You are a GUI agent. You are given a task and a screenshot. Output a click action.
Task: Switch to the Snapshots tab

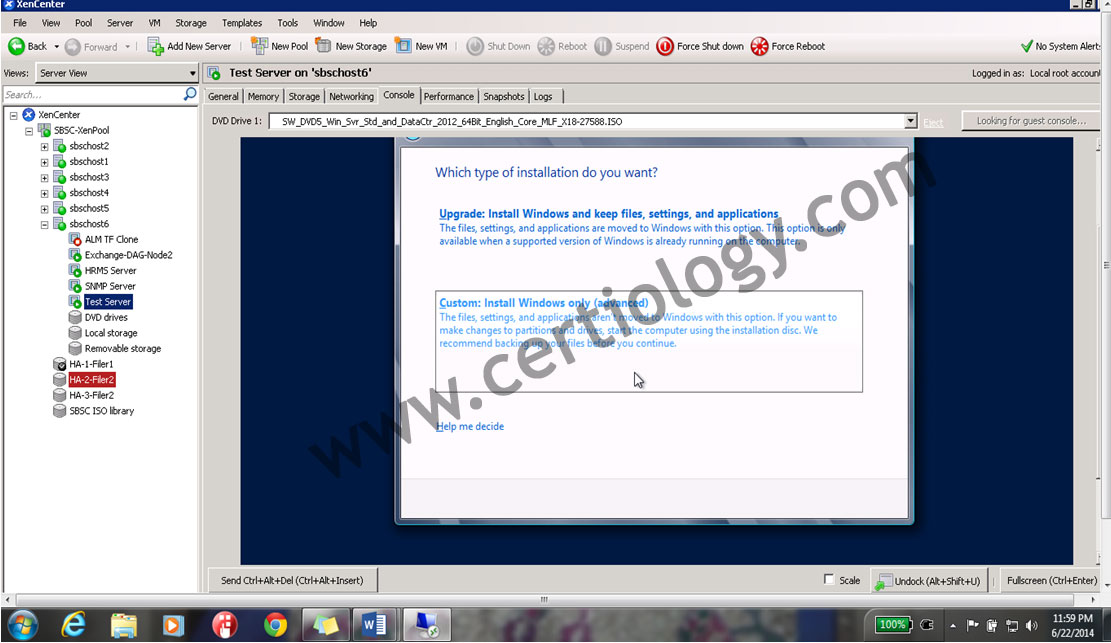pyautogui.click(x=504, y=96)
